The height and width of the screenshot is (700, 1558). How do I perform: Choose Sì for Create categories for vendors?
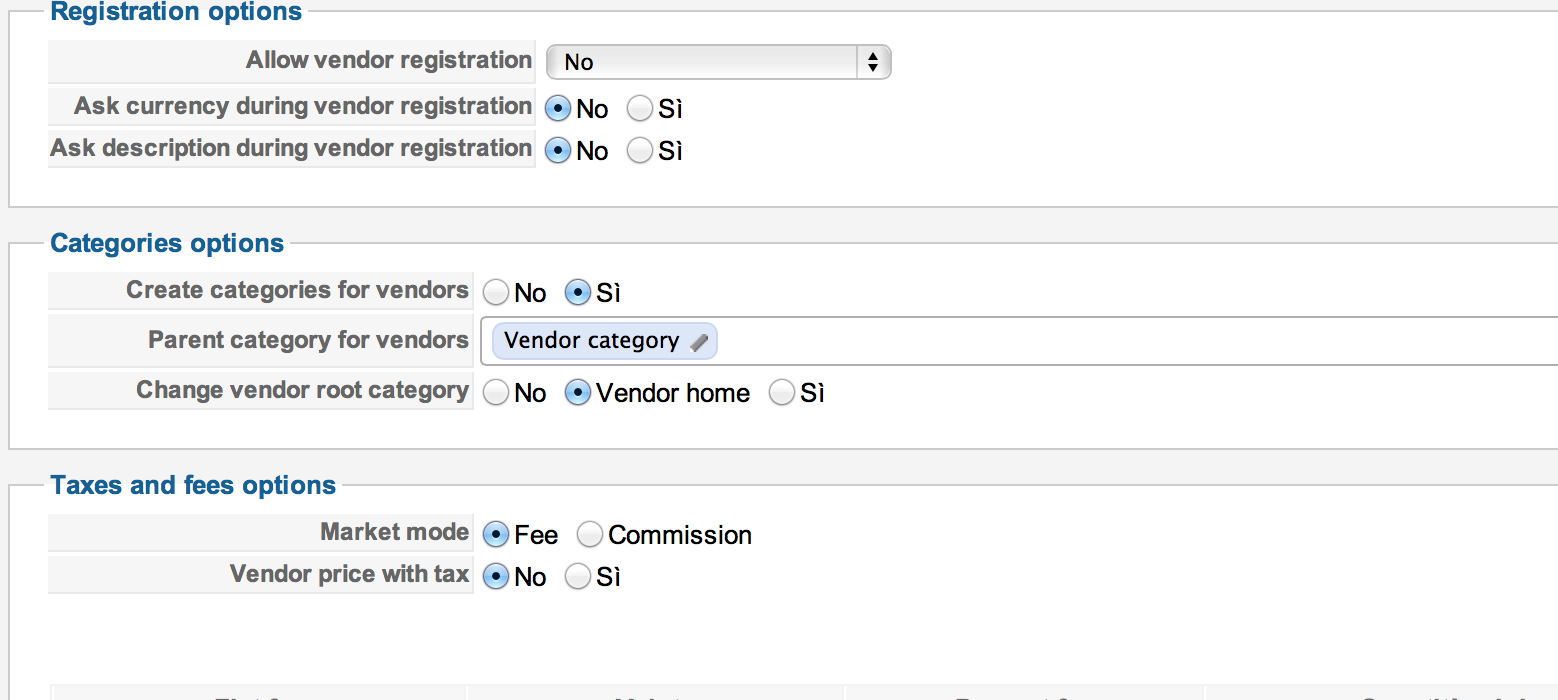click(578, 292)
